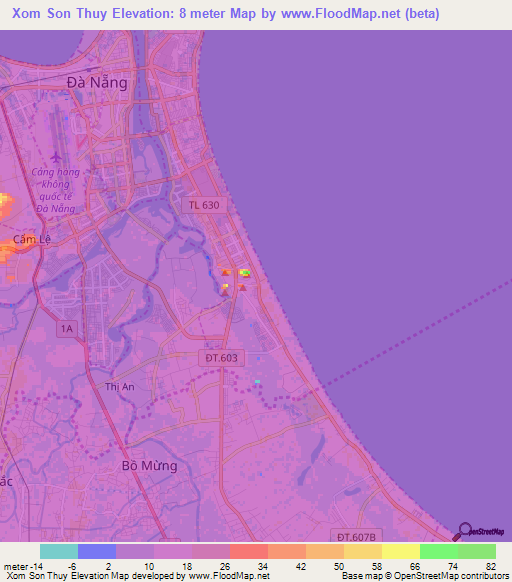Click the airport plane icon on the map
Image resolution: width=512 pixels, height=582 pixels.
(x=56, y=157)
